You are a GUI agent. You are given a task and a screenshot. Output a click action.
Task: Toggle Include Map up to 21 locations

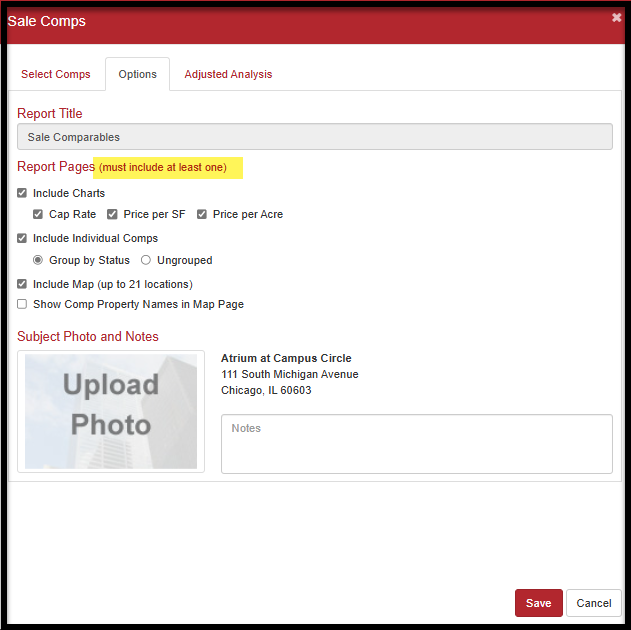[x=22, y=284]
